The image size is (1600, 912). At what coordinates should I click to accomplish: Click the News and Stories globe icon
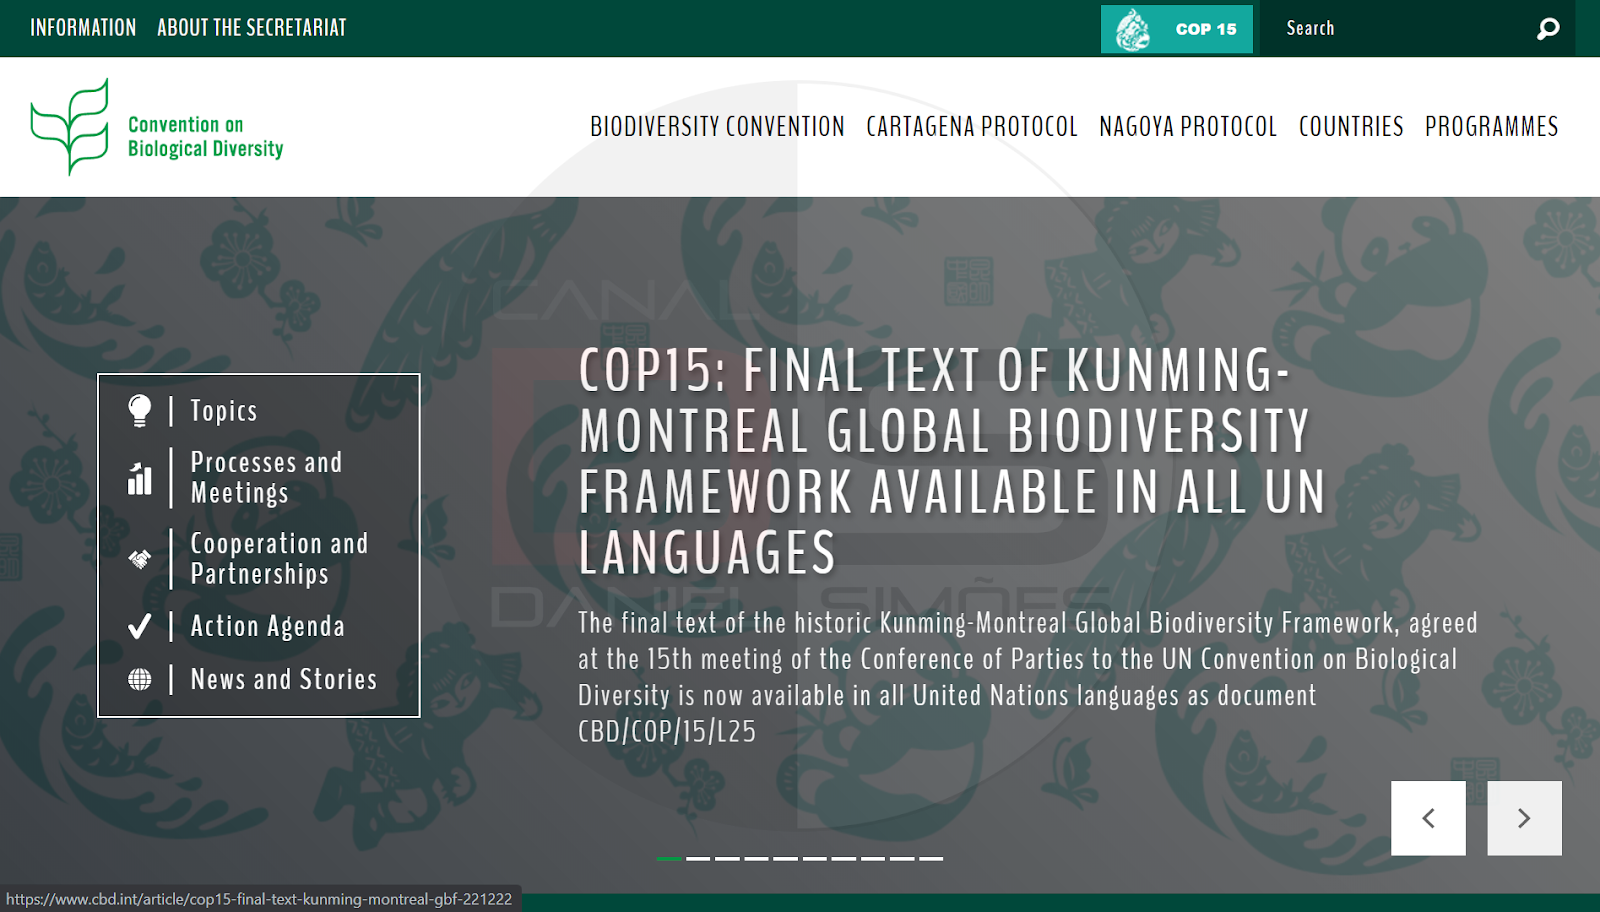click(140, 679)
